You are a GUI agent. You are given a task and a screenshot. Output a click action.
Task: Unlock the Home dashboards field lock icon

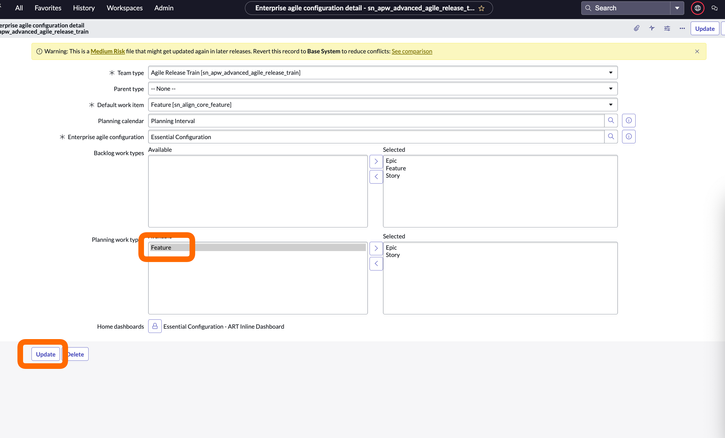(155, 326)
